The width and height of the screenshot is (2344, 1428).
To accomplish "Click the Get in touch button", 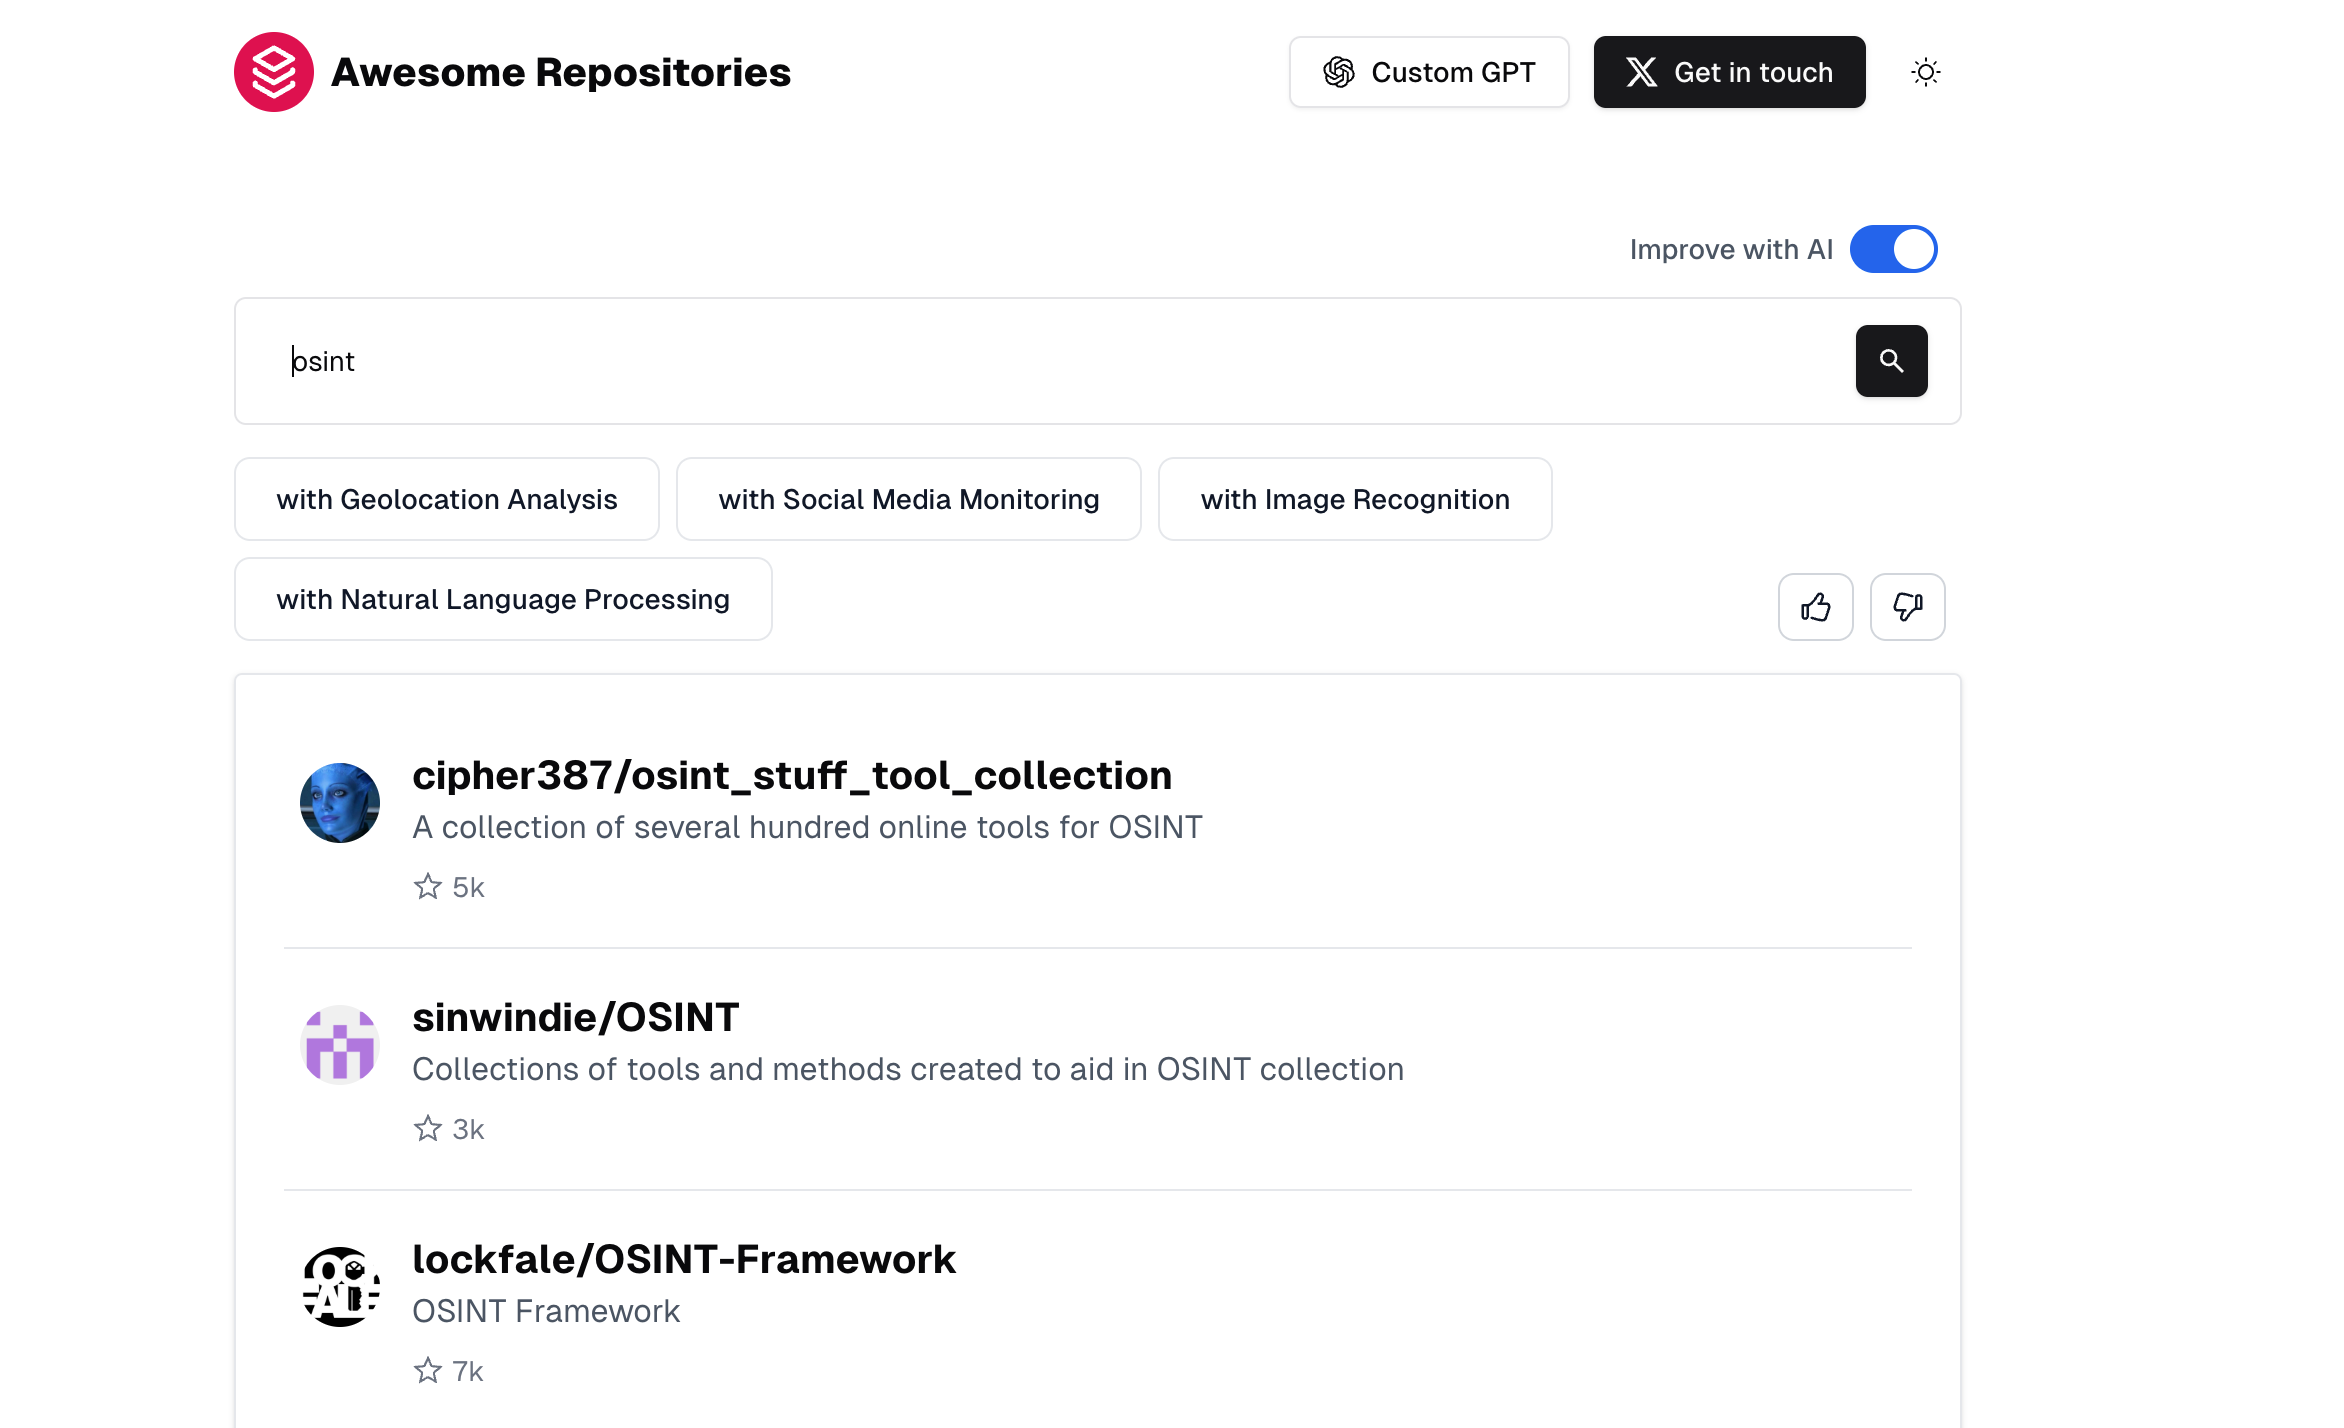I will pyautogui.click(x=1729, y=72).
